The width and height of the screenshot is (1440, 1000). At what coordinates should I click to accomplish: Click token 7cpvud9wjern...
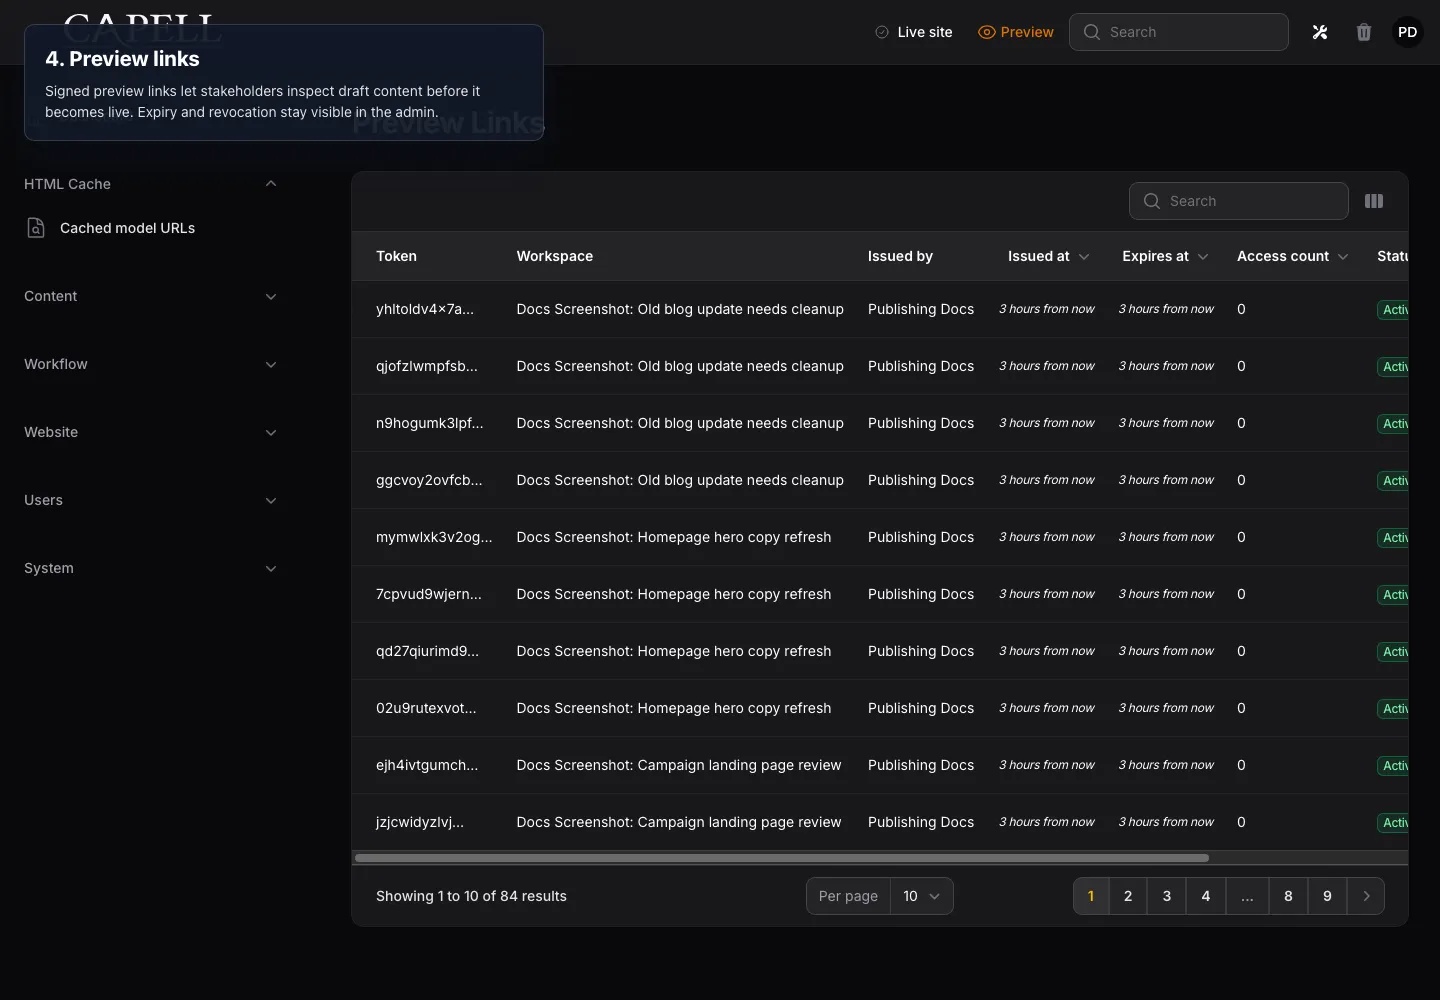(429, 594)
